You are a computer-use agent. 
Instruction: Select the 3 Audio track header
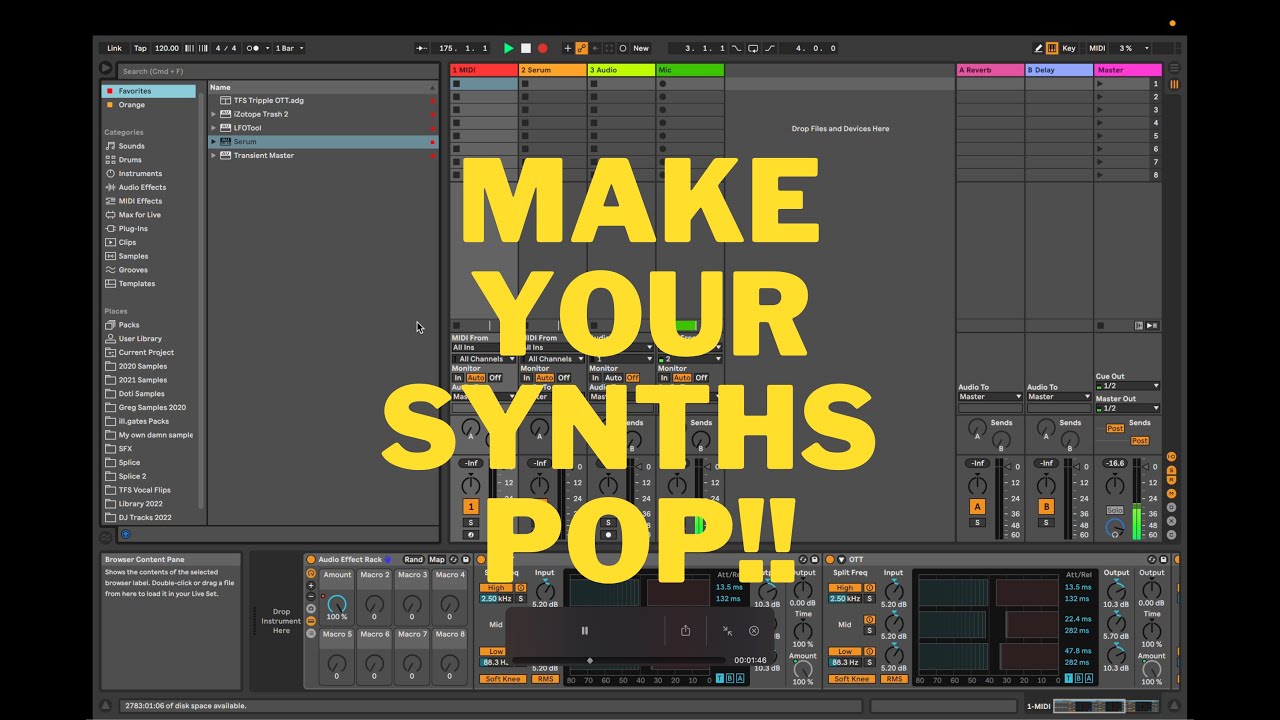tap(621, 70)
